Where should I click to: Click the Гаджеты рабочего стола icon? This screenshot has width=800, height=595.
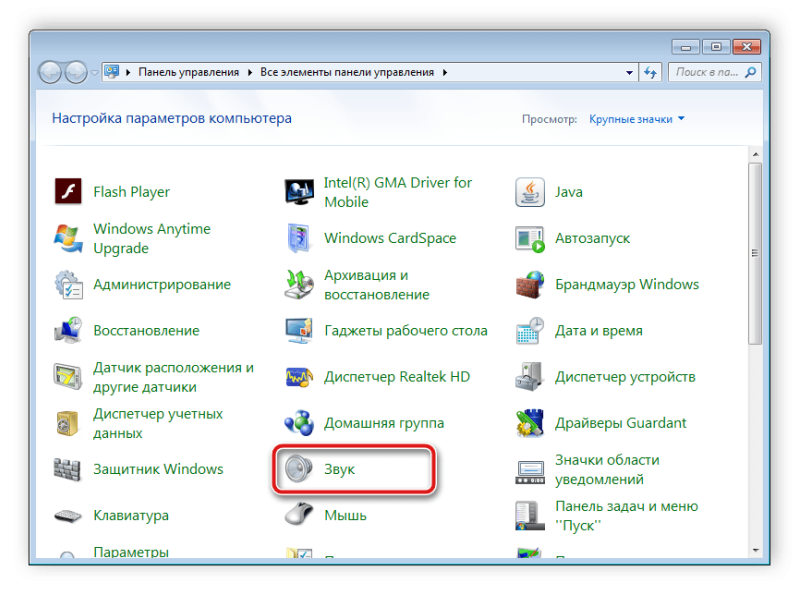click(299, 331)
